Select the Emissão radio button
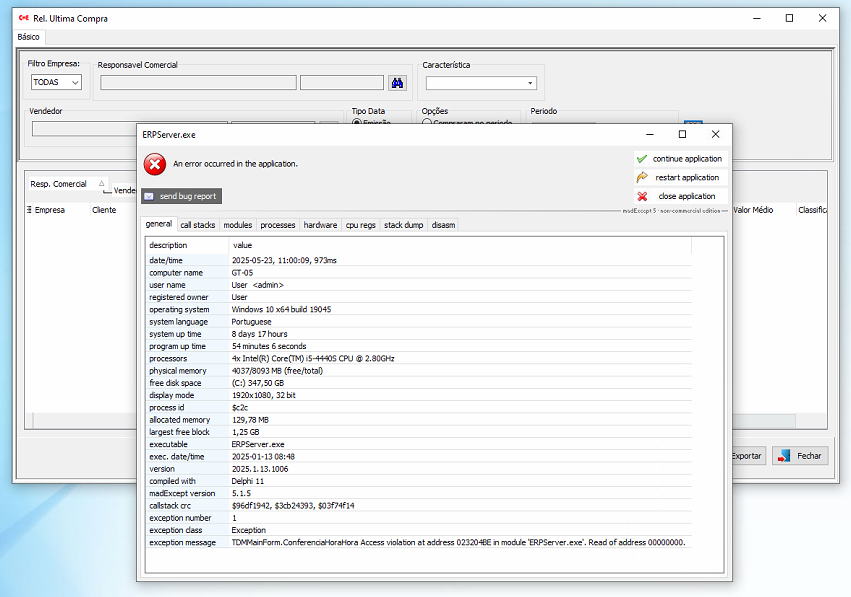 (357, 124)
